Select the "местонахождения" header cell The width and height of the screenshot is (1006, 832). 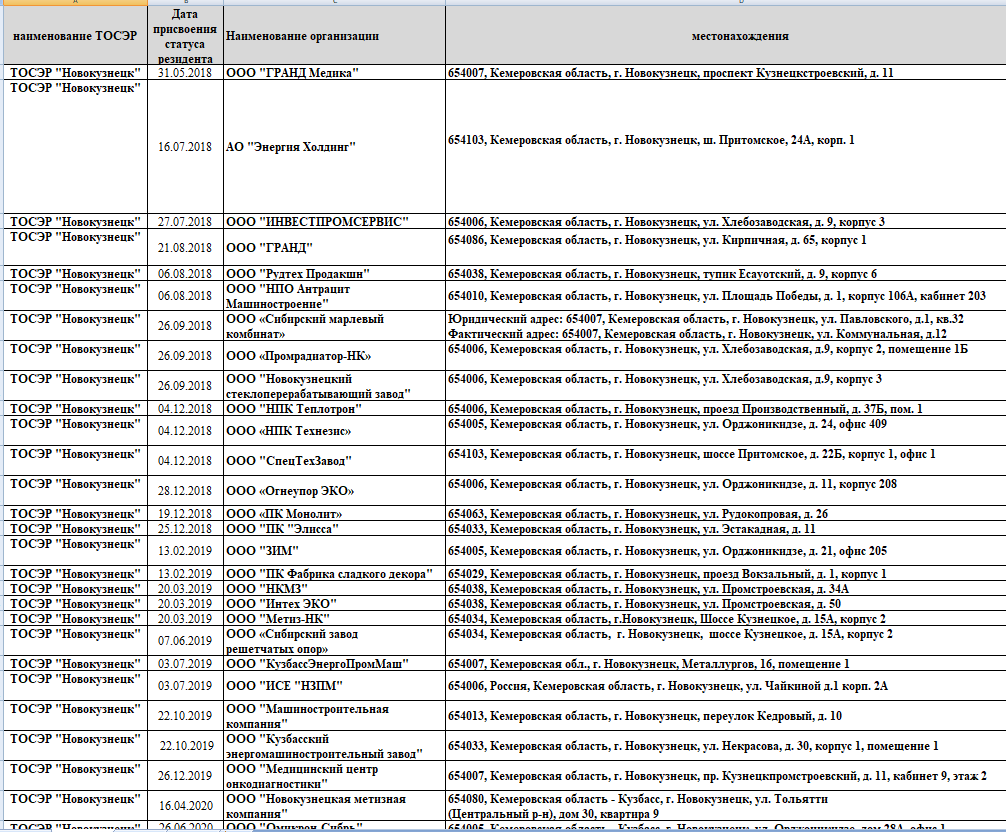point(725,36)
